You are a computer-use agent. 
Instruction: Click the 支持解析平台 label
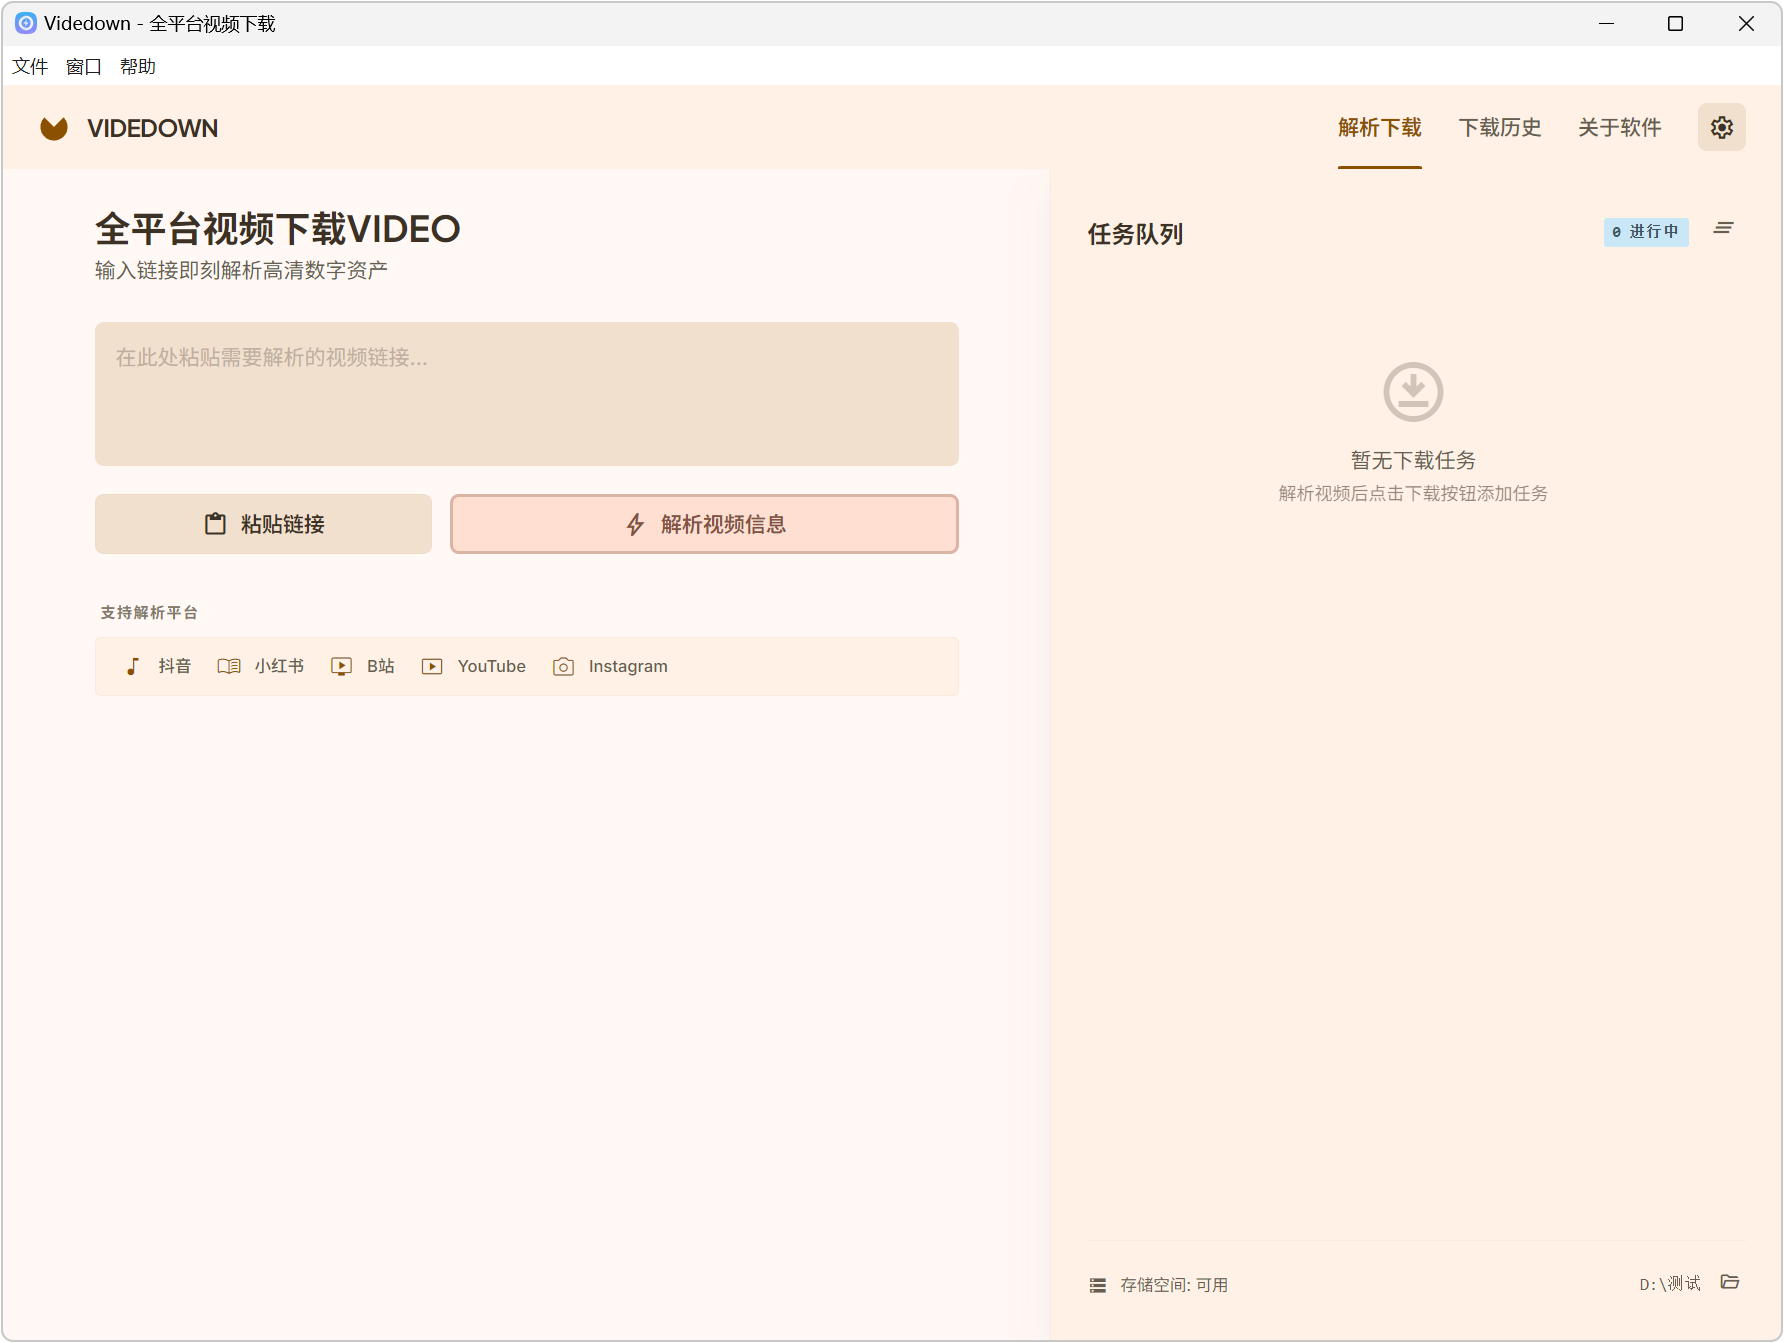tap(149, 612)
